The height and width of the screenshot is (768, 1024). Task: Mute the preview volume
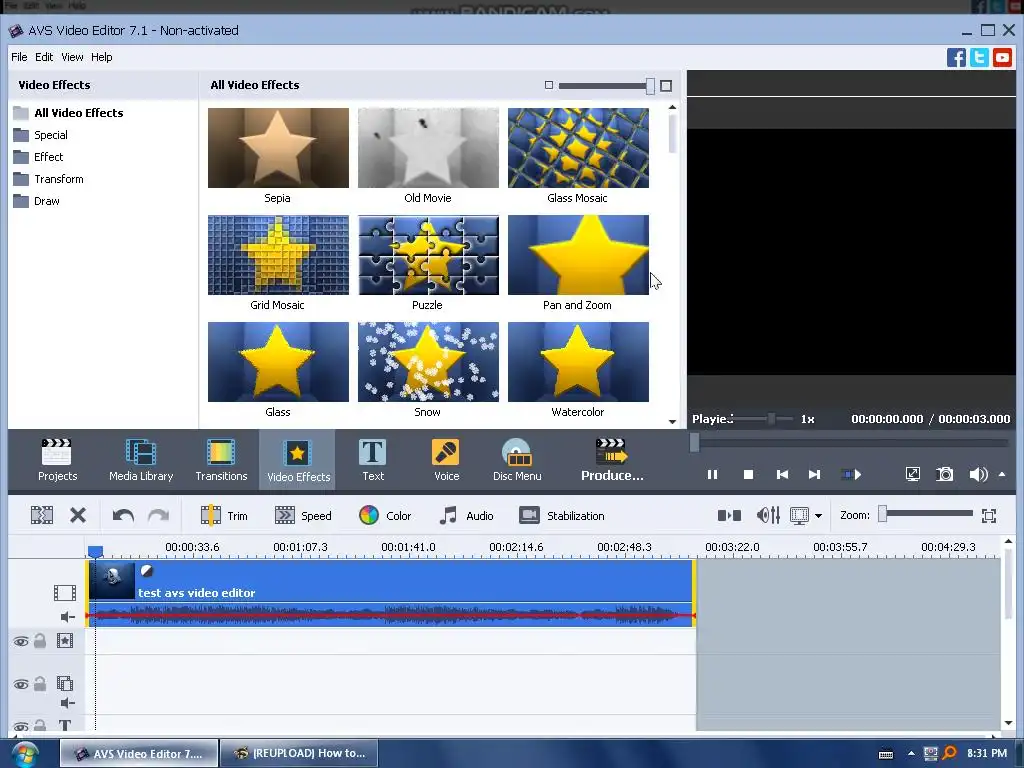coord(978,474)
